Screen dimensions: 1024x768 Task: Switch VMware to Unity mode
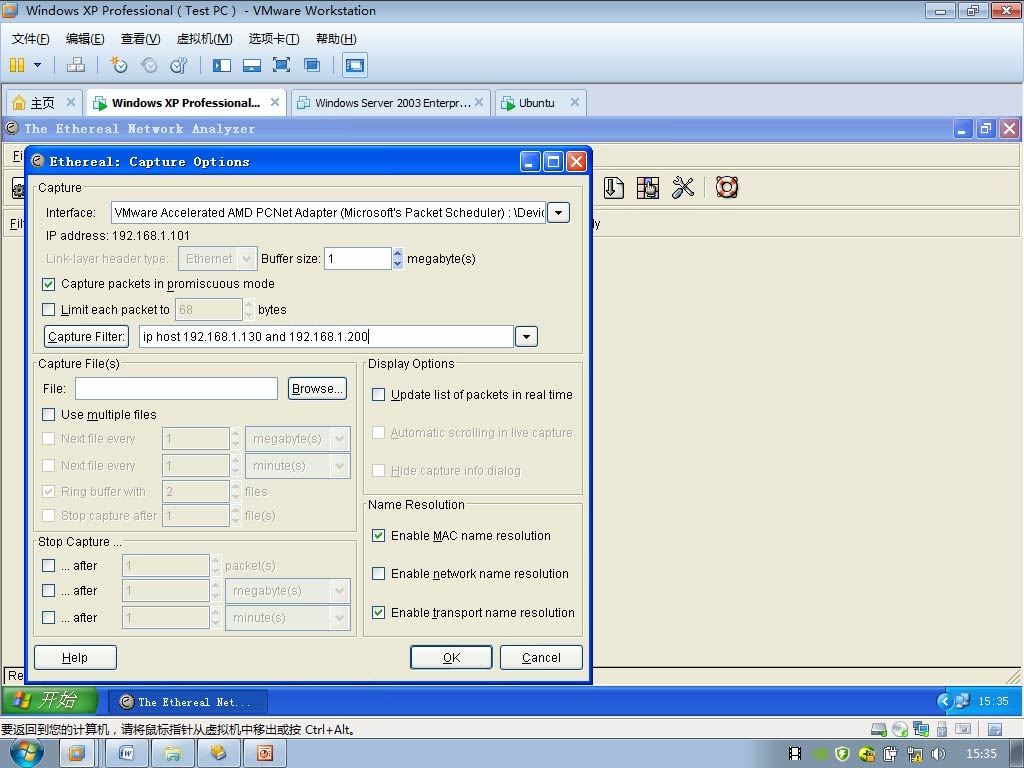coord(312,65)
